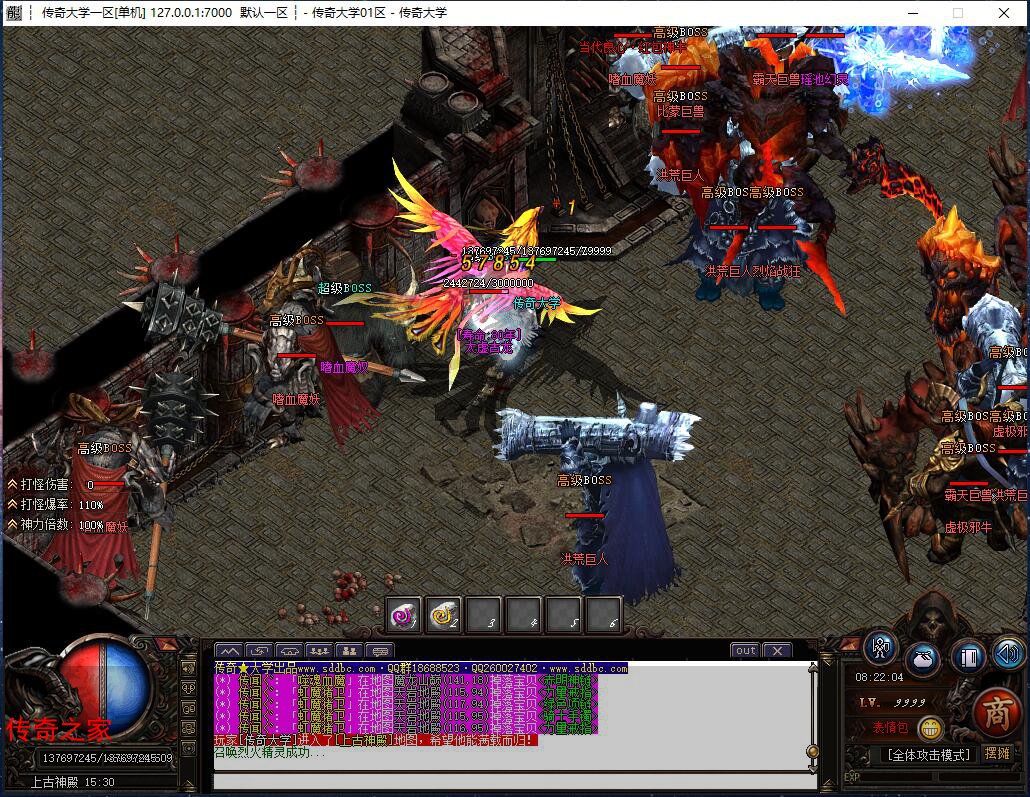Click the chat bubble toolbar icon

pos(380,650)
